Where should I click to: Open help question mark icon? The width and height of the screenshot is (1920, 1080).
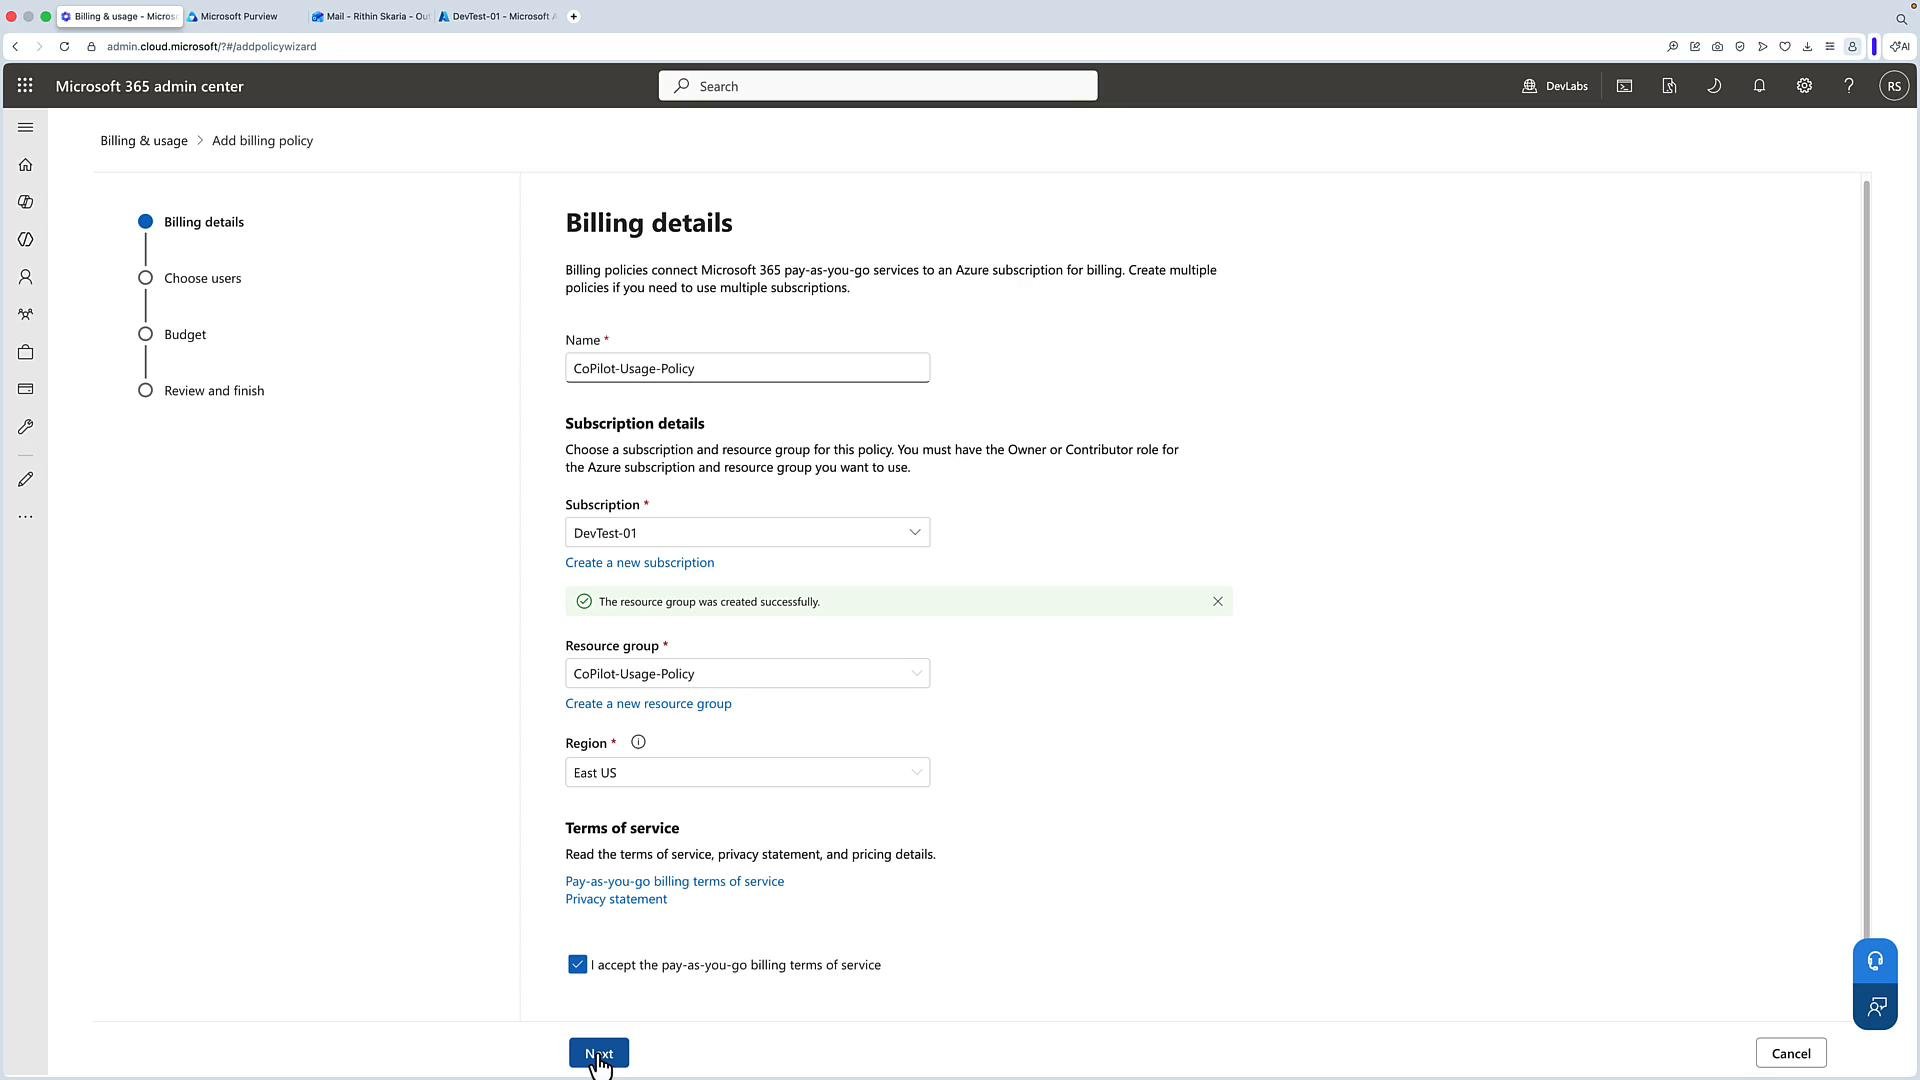click(1849, 86)
